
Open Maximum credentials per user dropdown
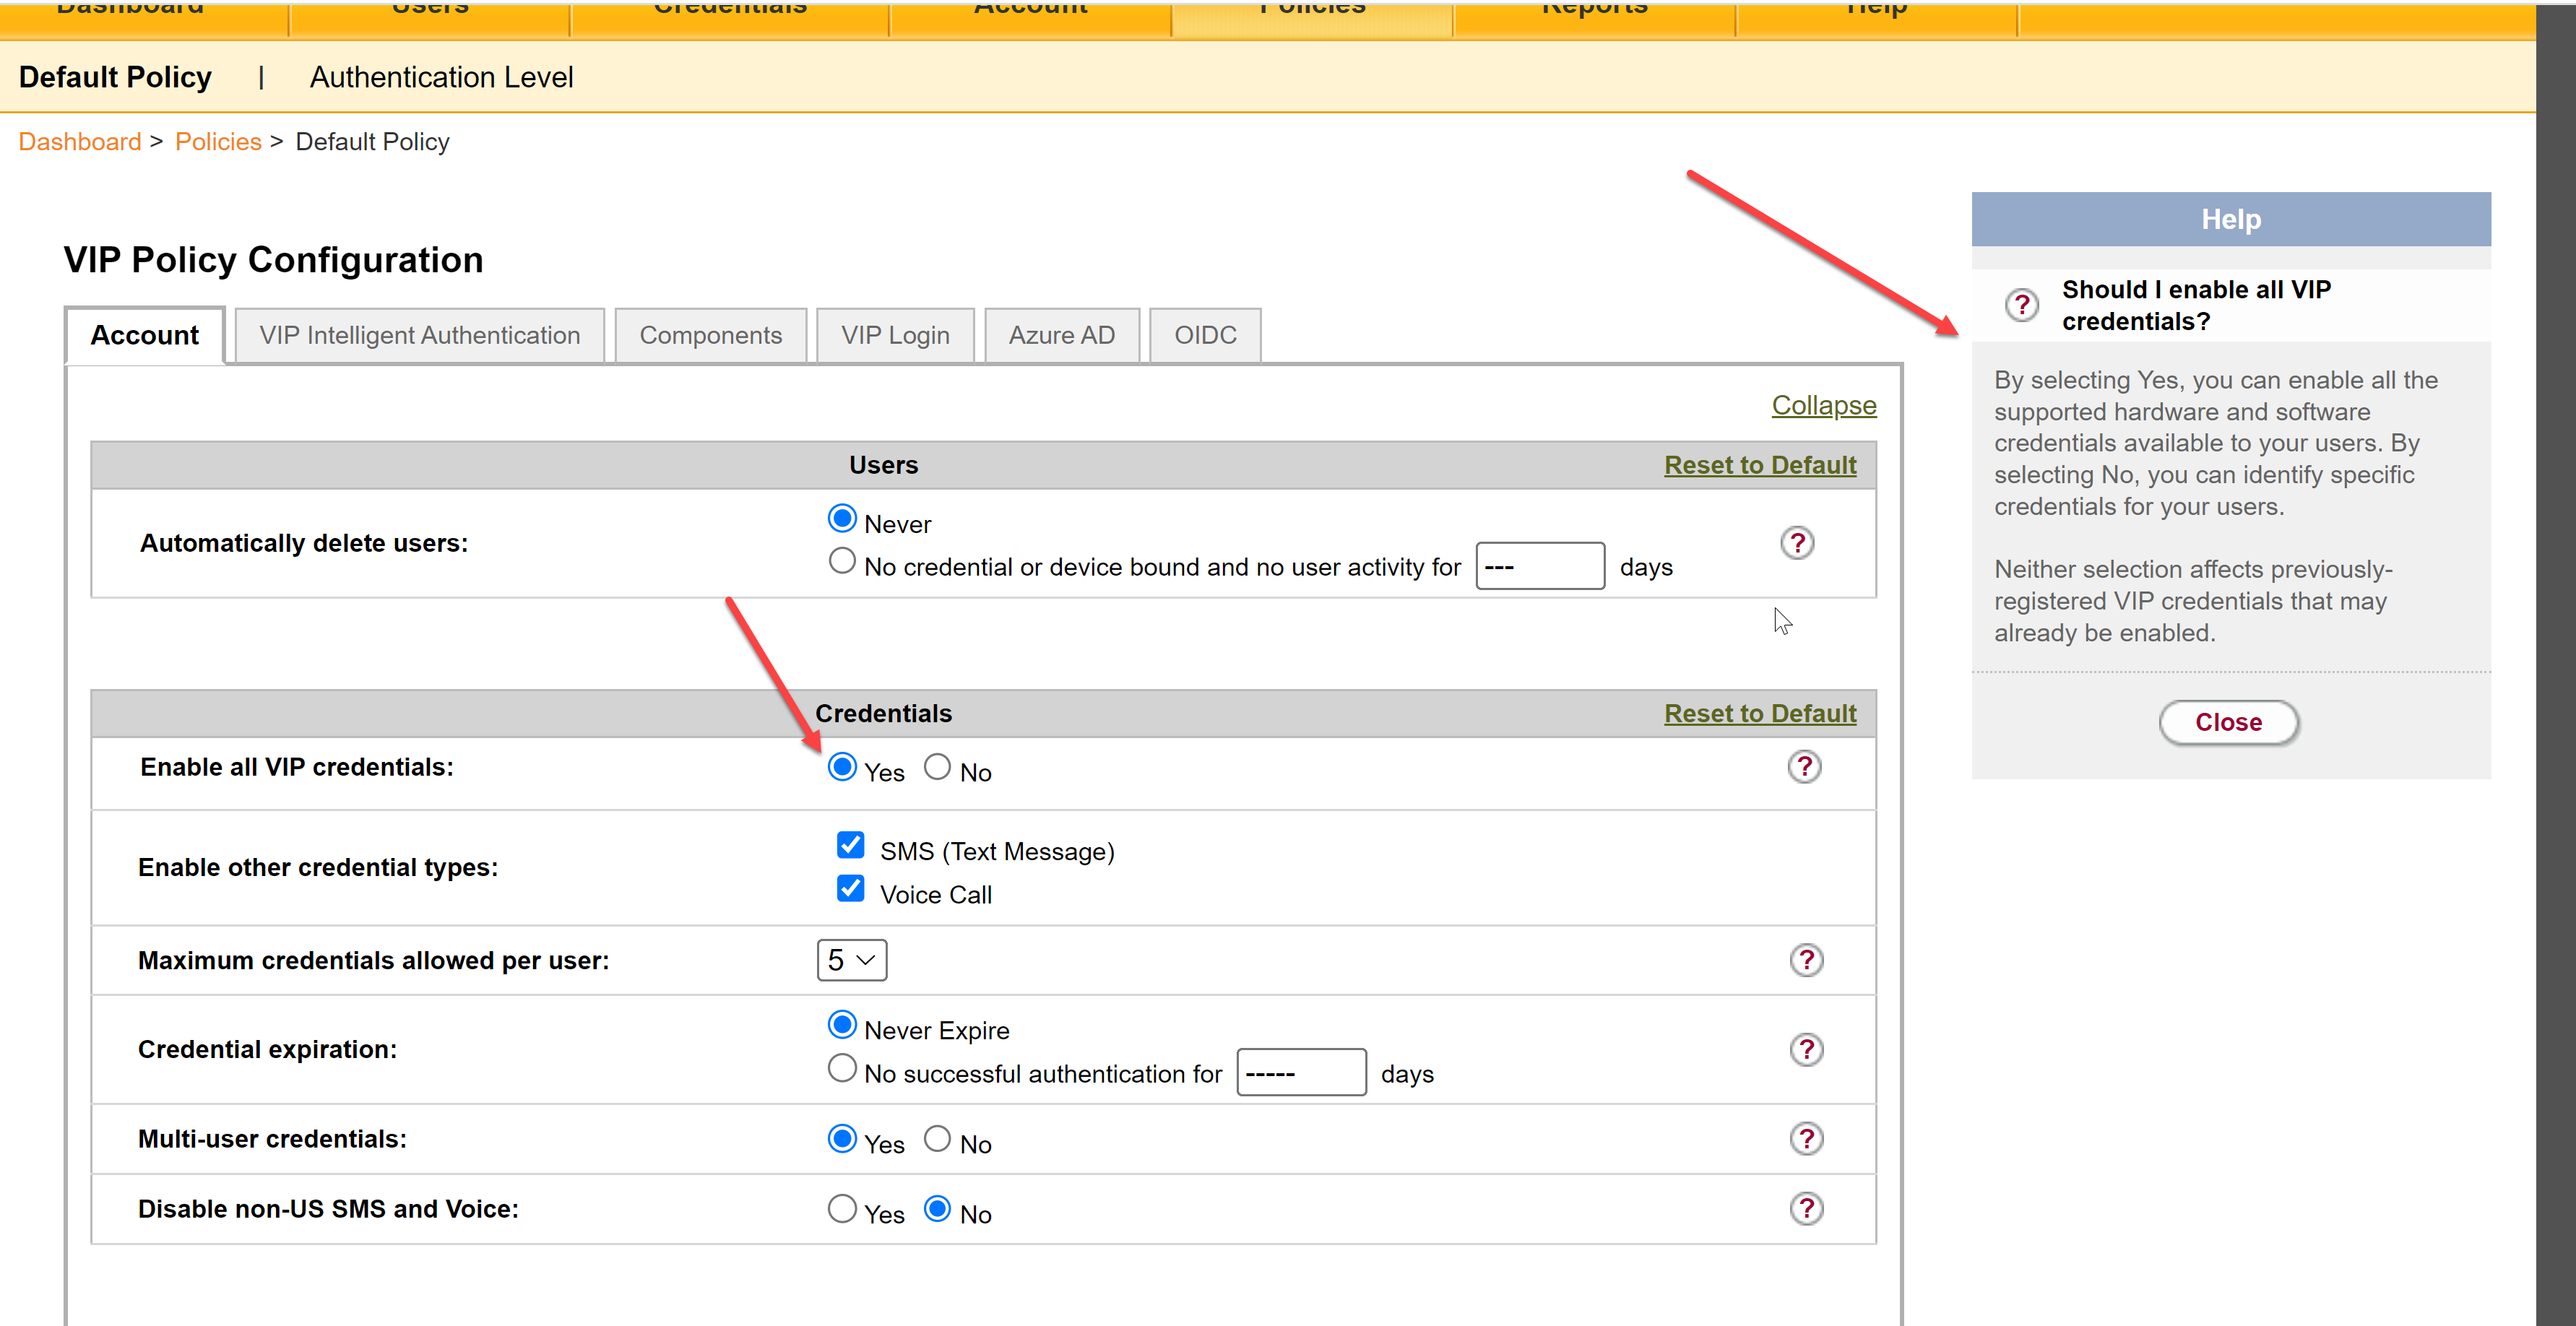851,960
